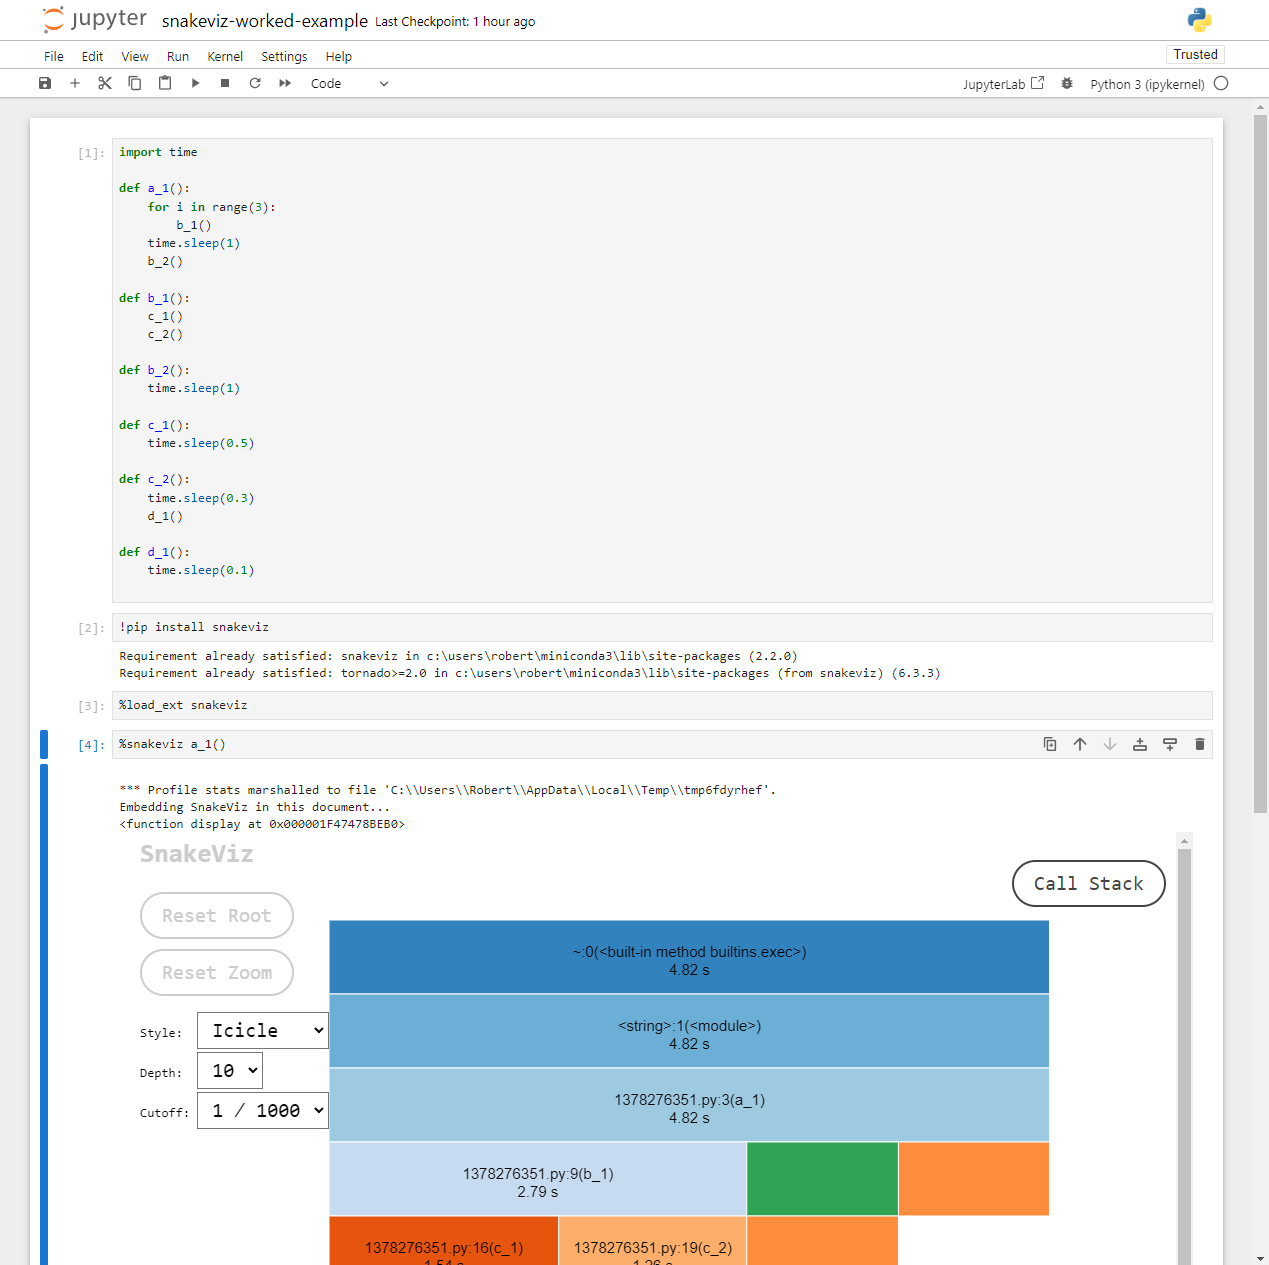
Task: Select the <string>:1(<module>) block
Action: [x=689, y=1031]
